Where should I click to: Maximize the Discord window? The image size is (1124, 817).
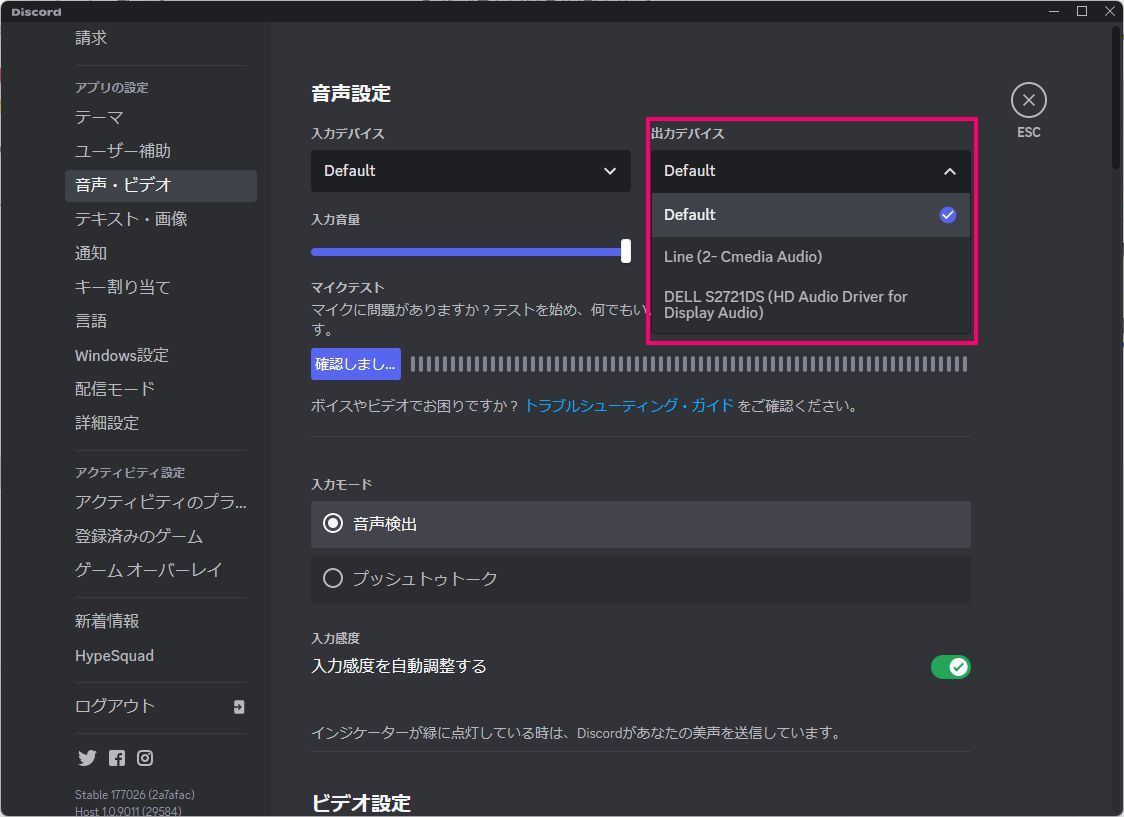coord(1082,11)
